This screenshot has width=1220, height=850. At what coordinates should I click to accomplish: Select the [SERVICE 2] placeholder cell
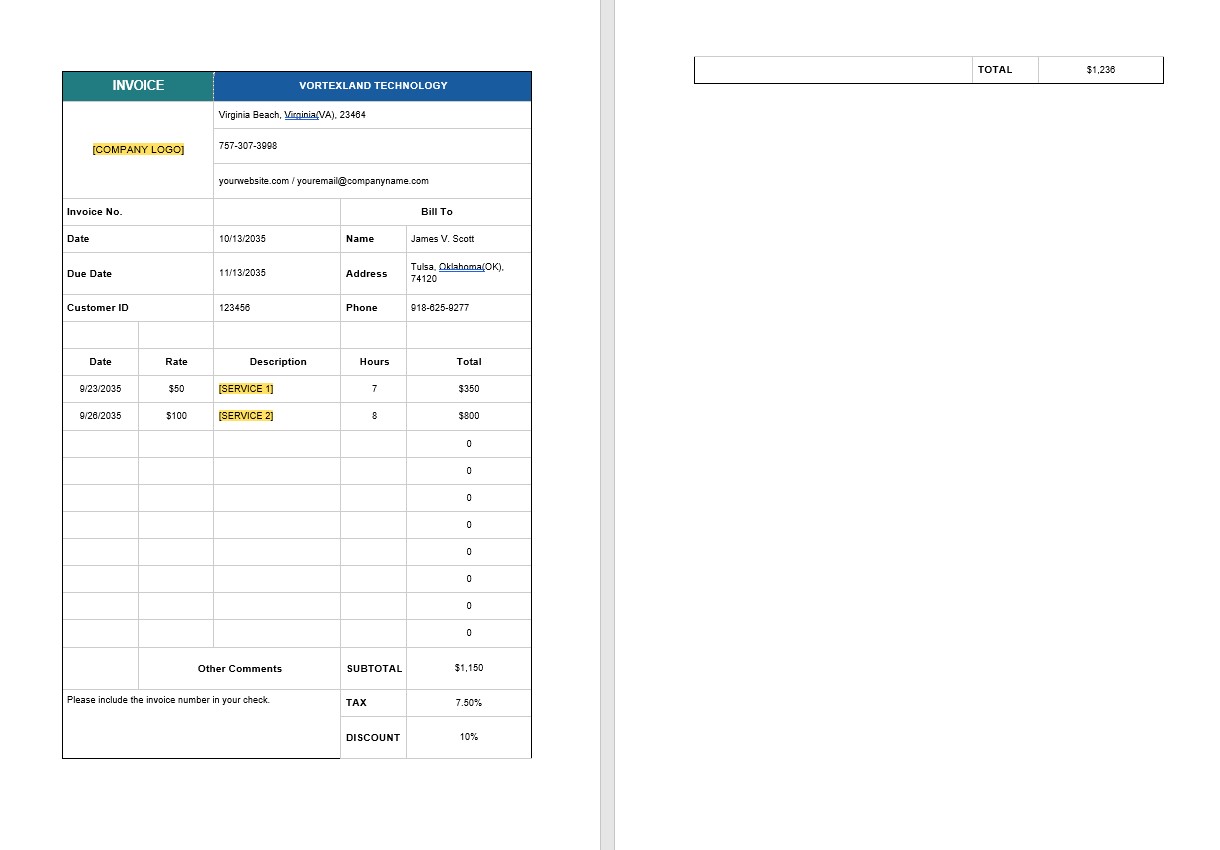click(245, 415)
